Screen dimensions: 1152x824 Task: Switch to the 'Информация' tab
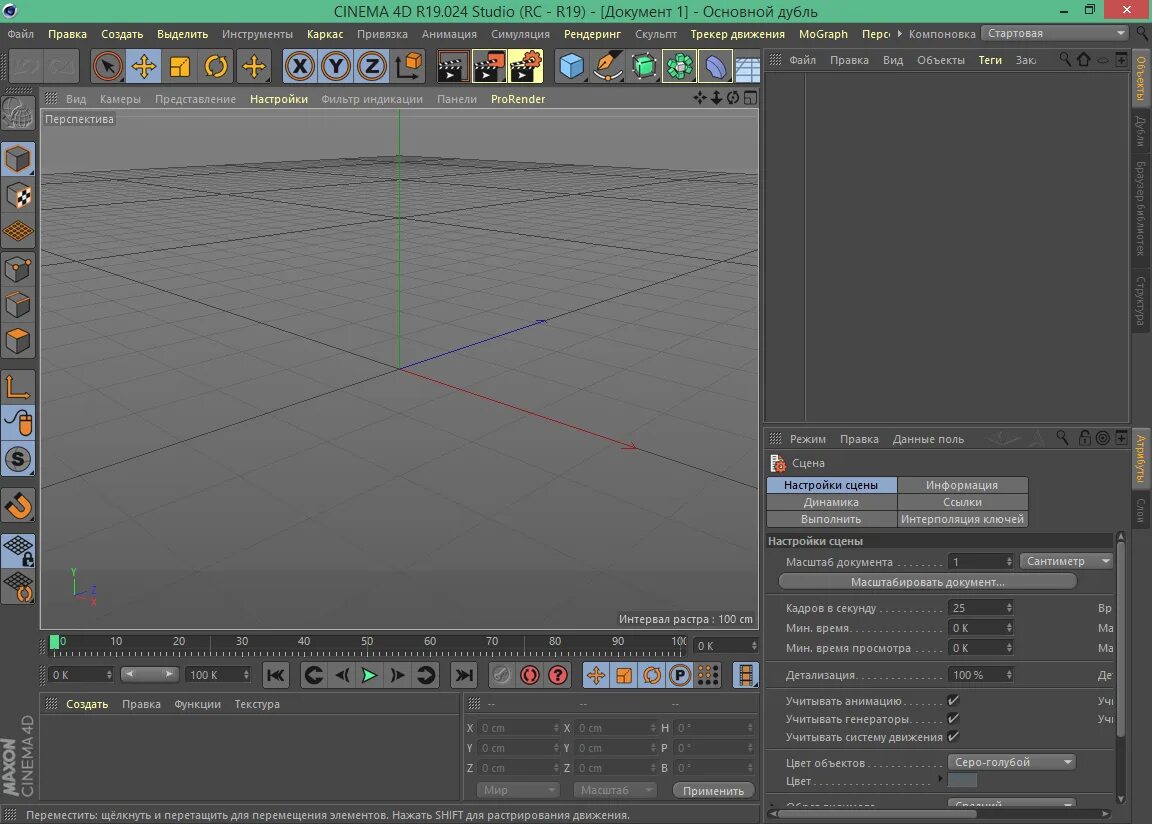pos(962,485)
